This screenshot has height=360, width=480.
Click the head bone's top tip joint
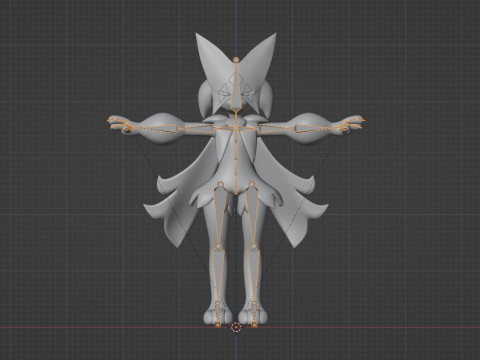click(x=236, y=60)
